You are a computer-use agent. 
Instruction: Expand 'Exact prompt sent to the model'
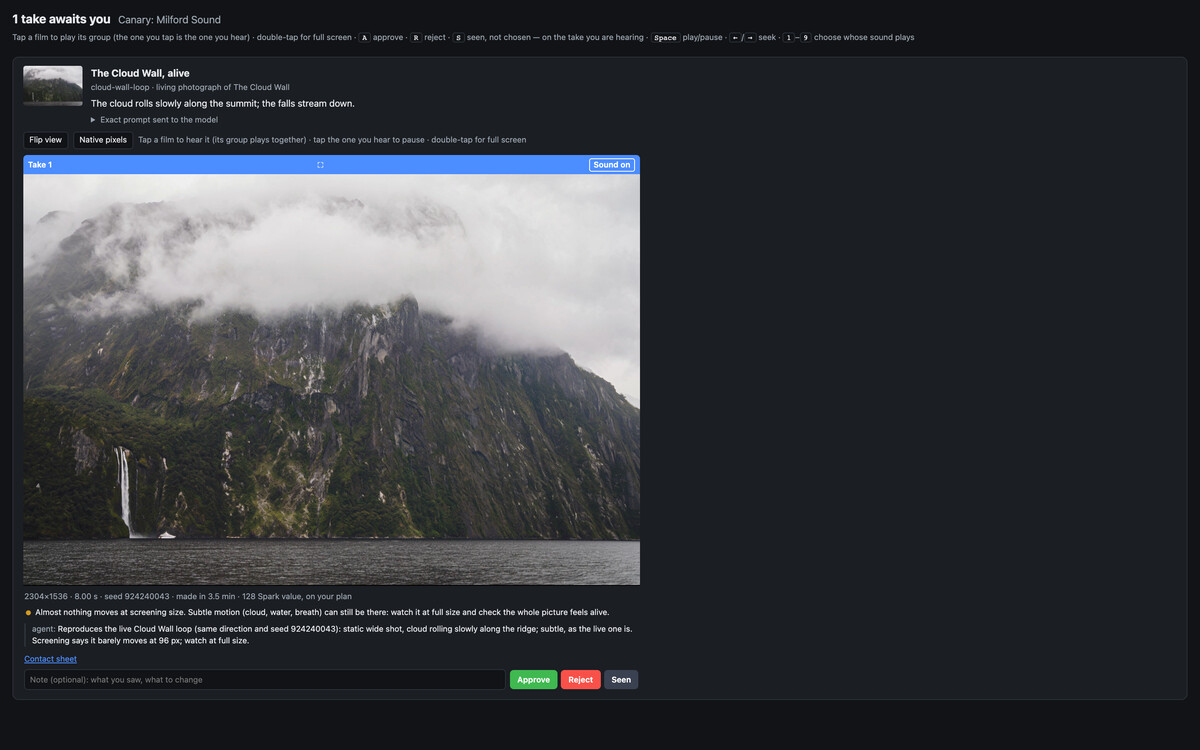pyautogui.click(x=154, y=120)
